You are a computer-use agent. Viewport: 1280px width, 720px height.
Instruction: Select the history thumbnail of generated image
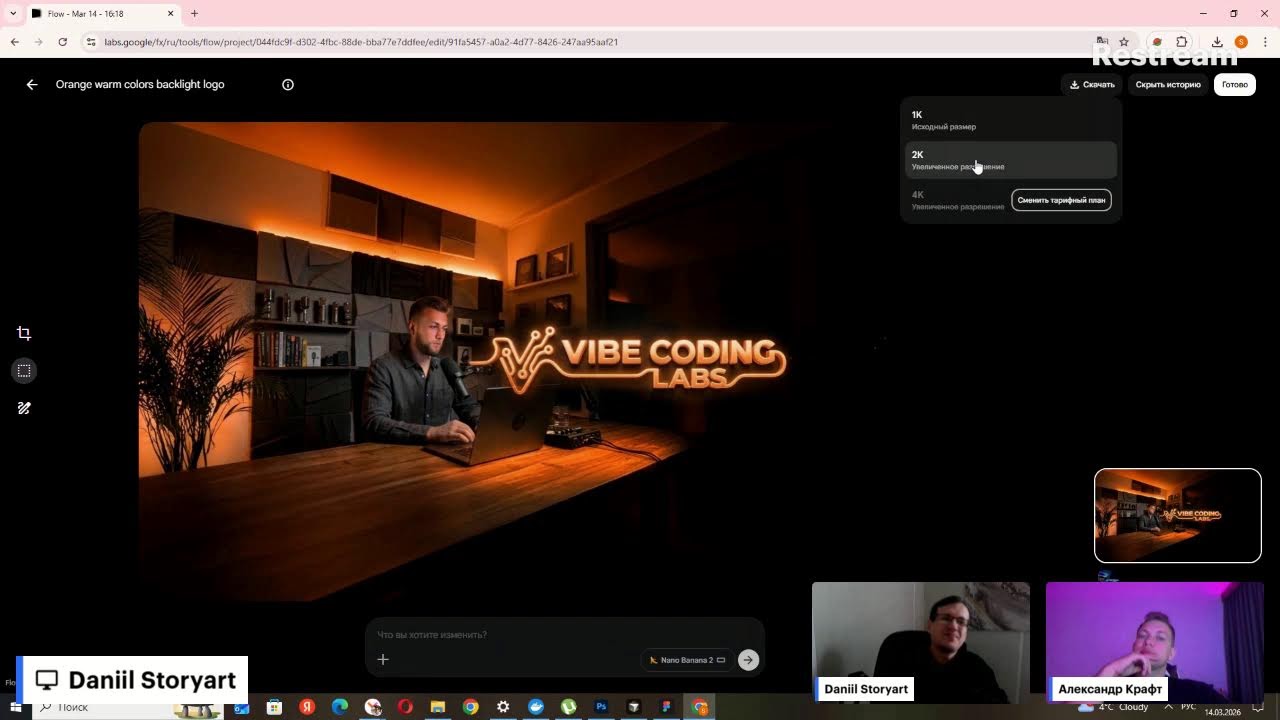tap(1178, 516)
